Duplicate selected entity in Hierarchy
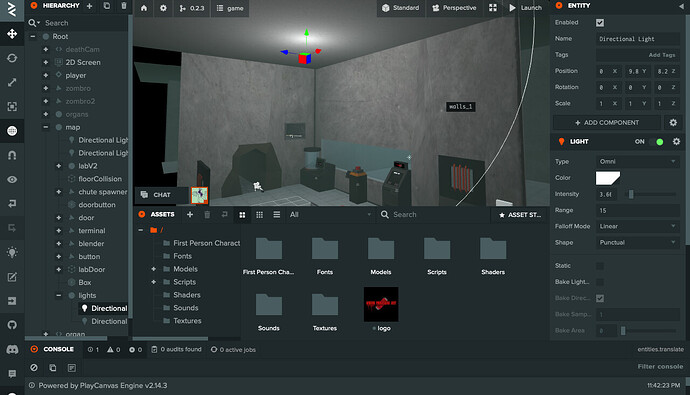The height and width of the screenshot is (395, 690). tap(106, 6)
